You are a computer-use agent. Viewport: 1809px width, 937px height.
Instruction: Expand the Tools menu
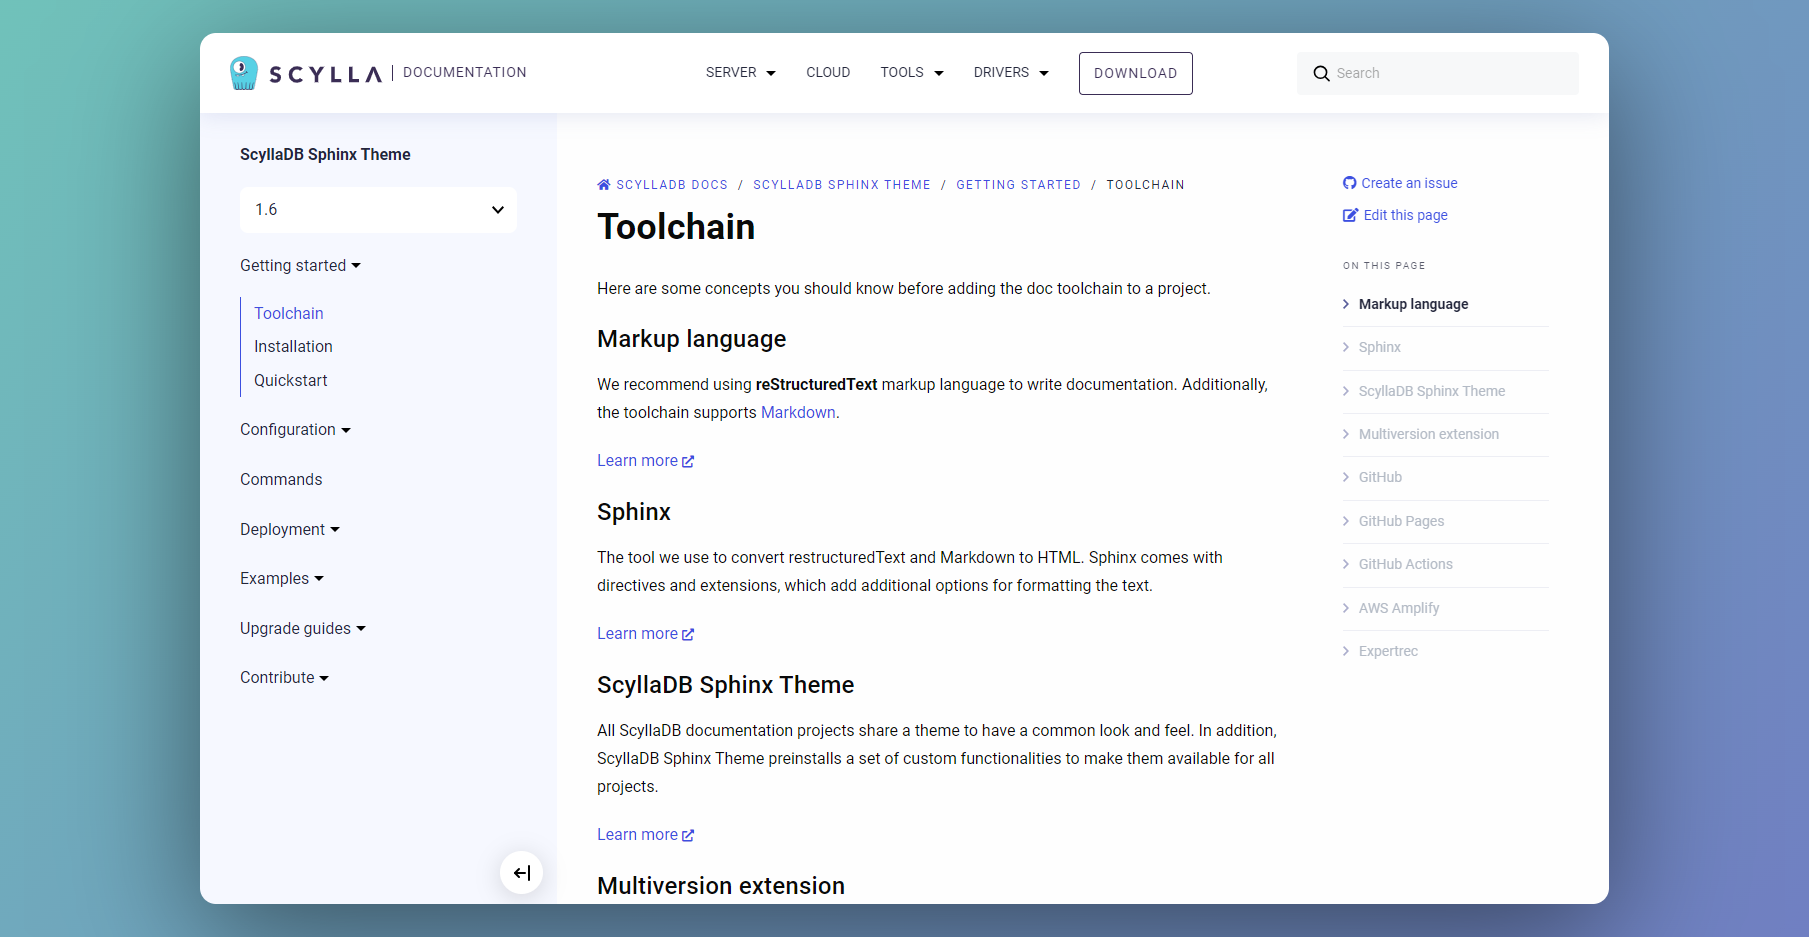[x=912, y=73]
